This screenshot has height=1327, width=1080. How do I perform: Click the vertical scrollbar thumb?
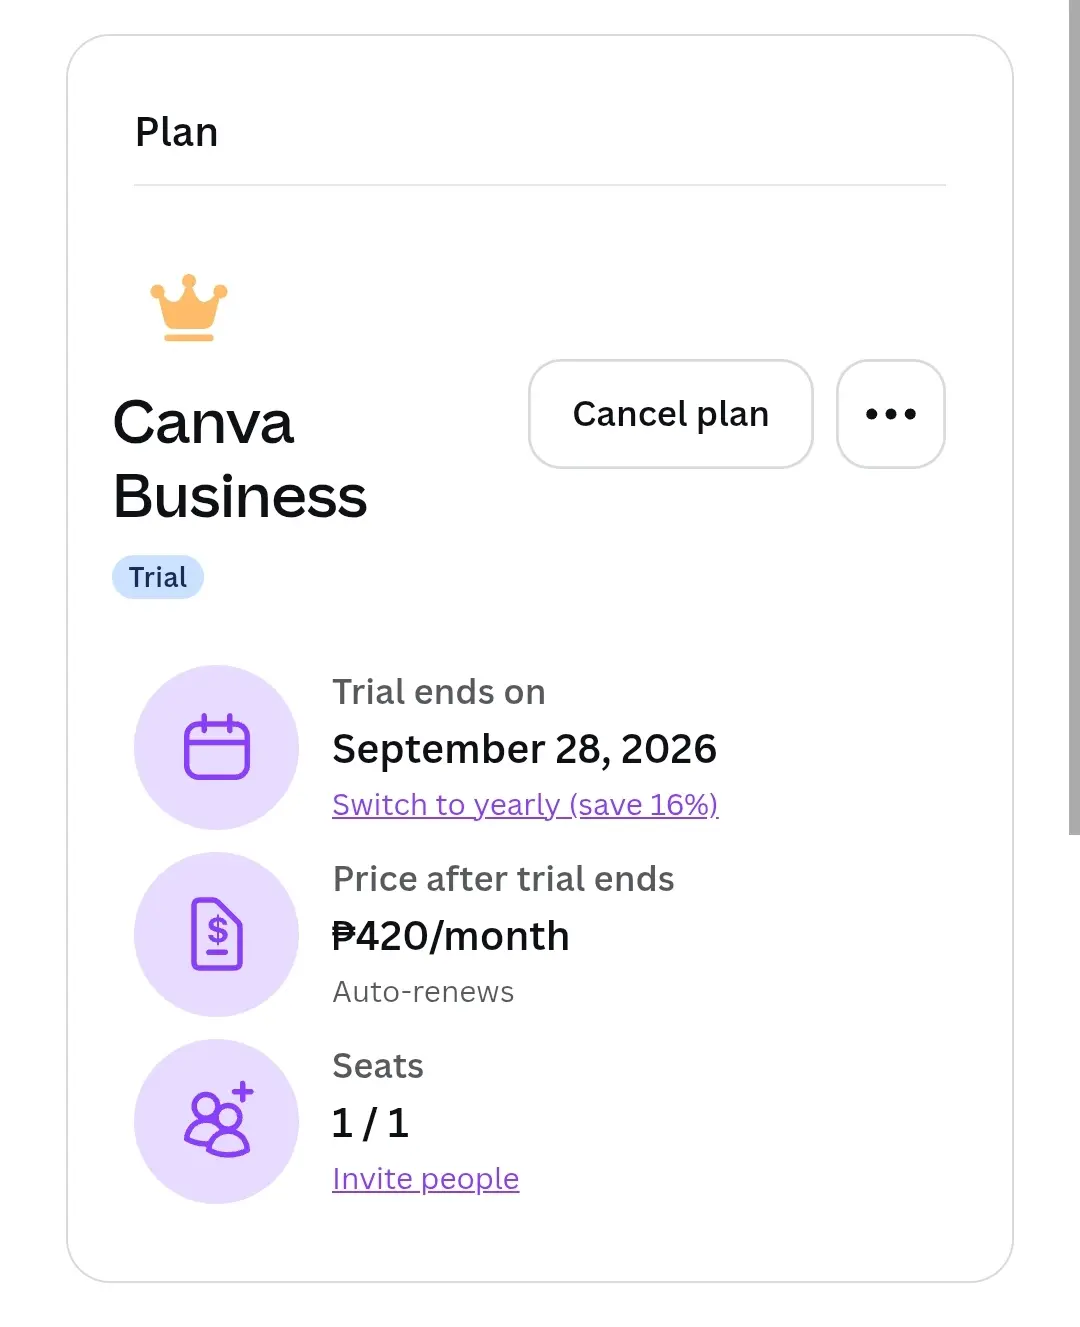click(1074, 417)
